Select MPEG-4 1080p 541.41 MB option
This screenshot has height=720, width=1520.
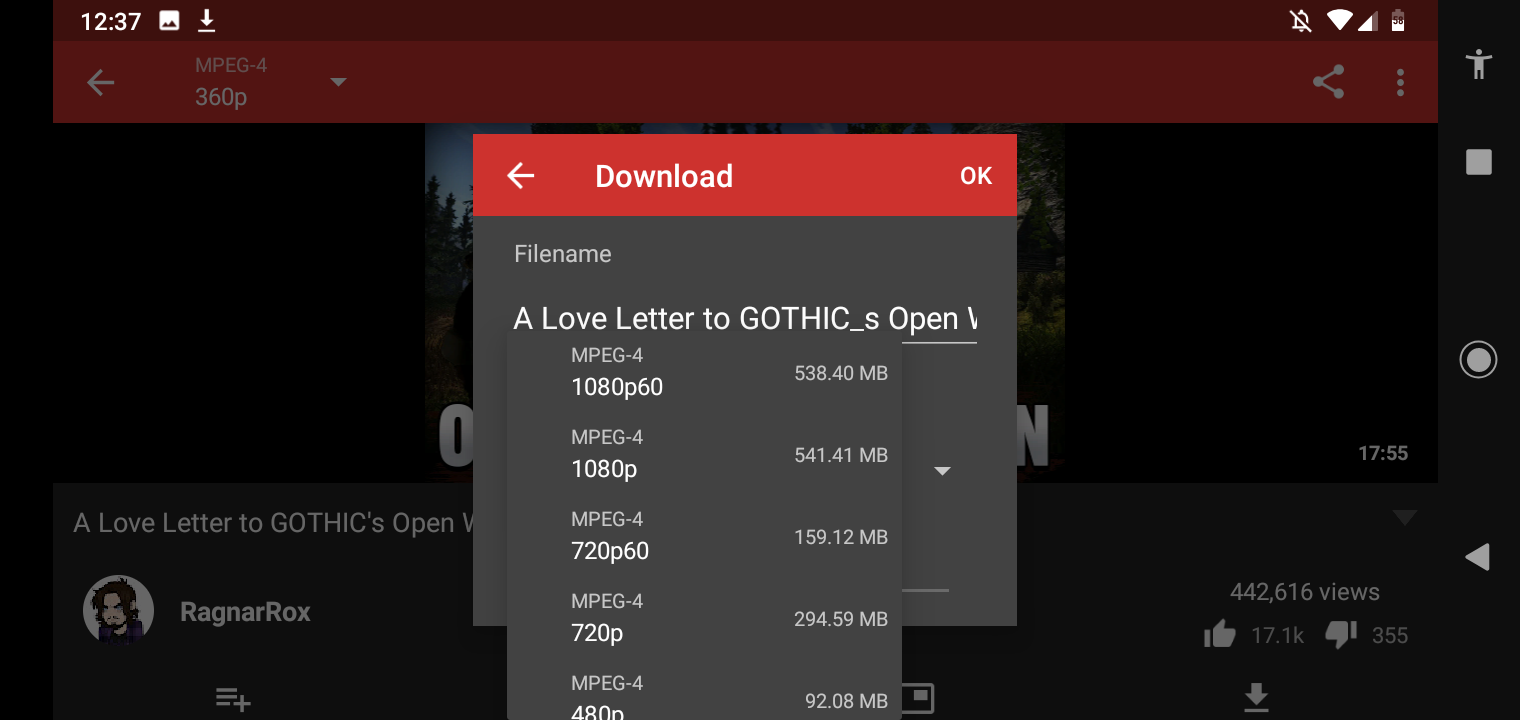(x=704, y=454)
